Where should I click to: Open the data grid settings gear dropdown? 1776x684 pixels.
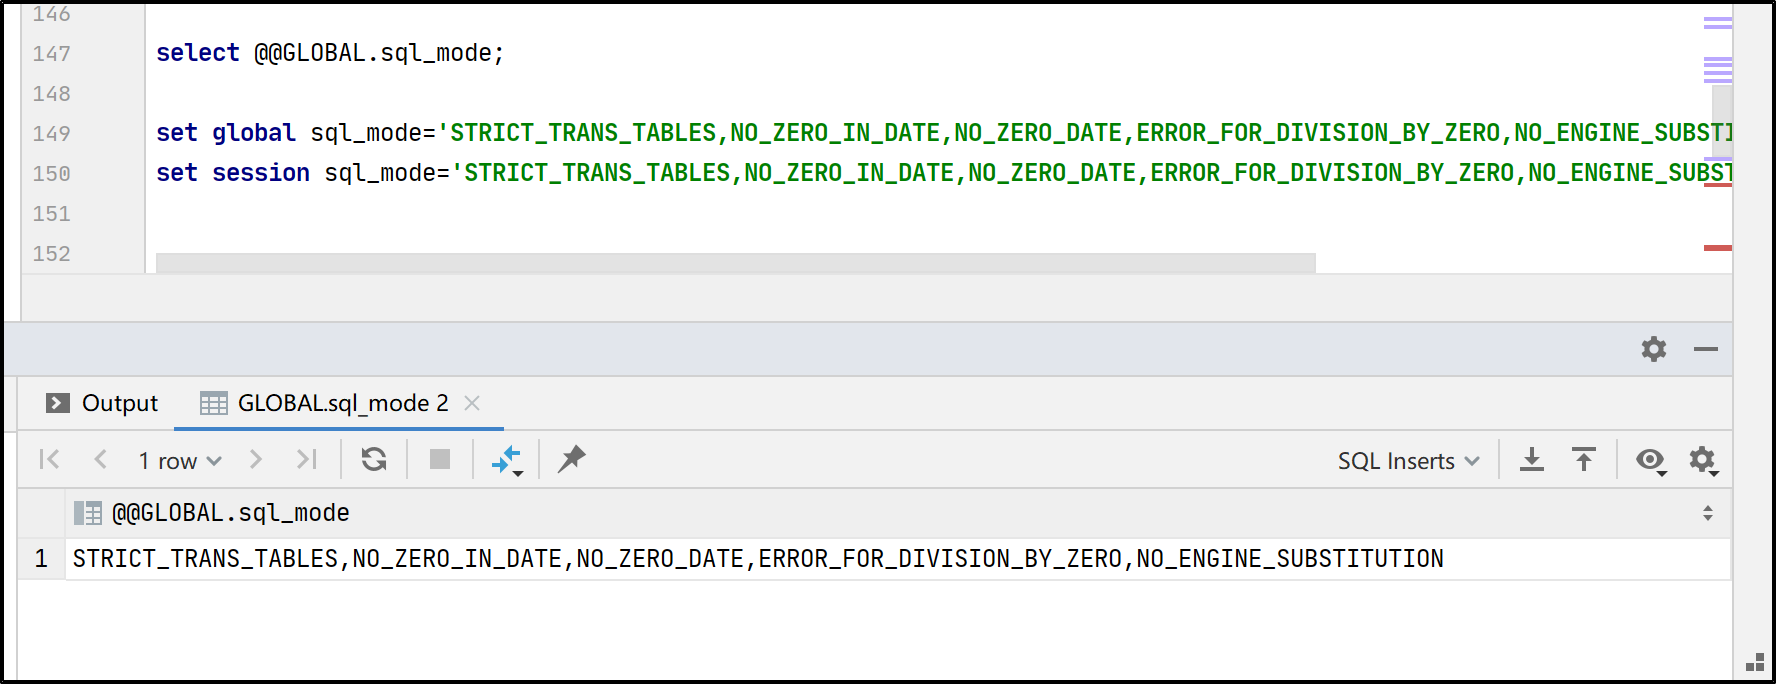click(1703, 460)
